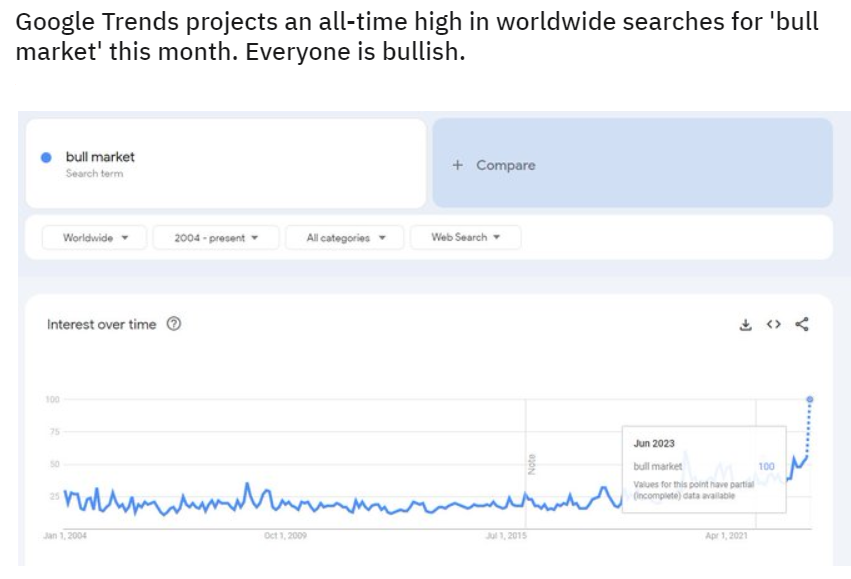
Task: Edit the 'bull market' search term
Action: (x=100, y=157)
